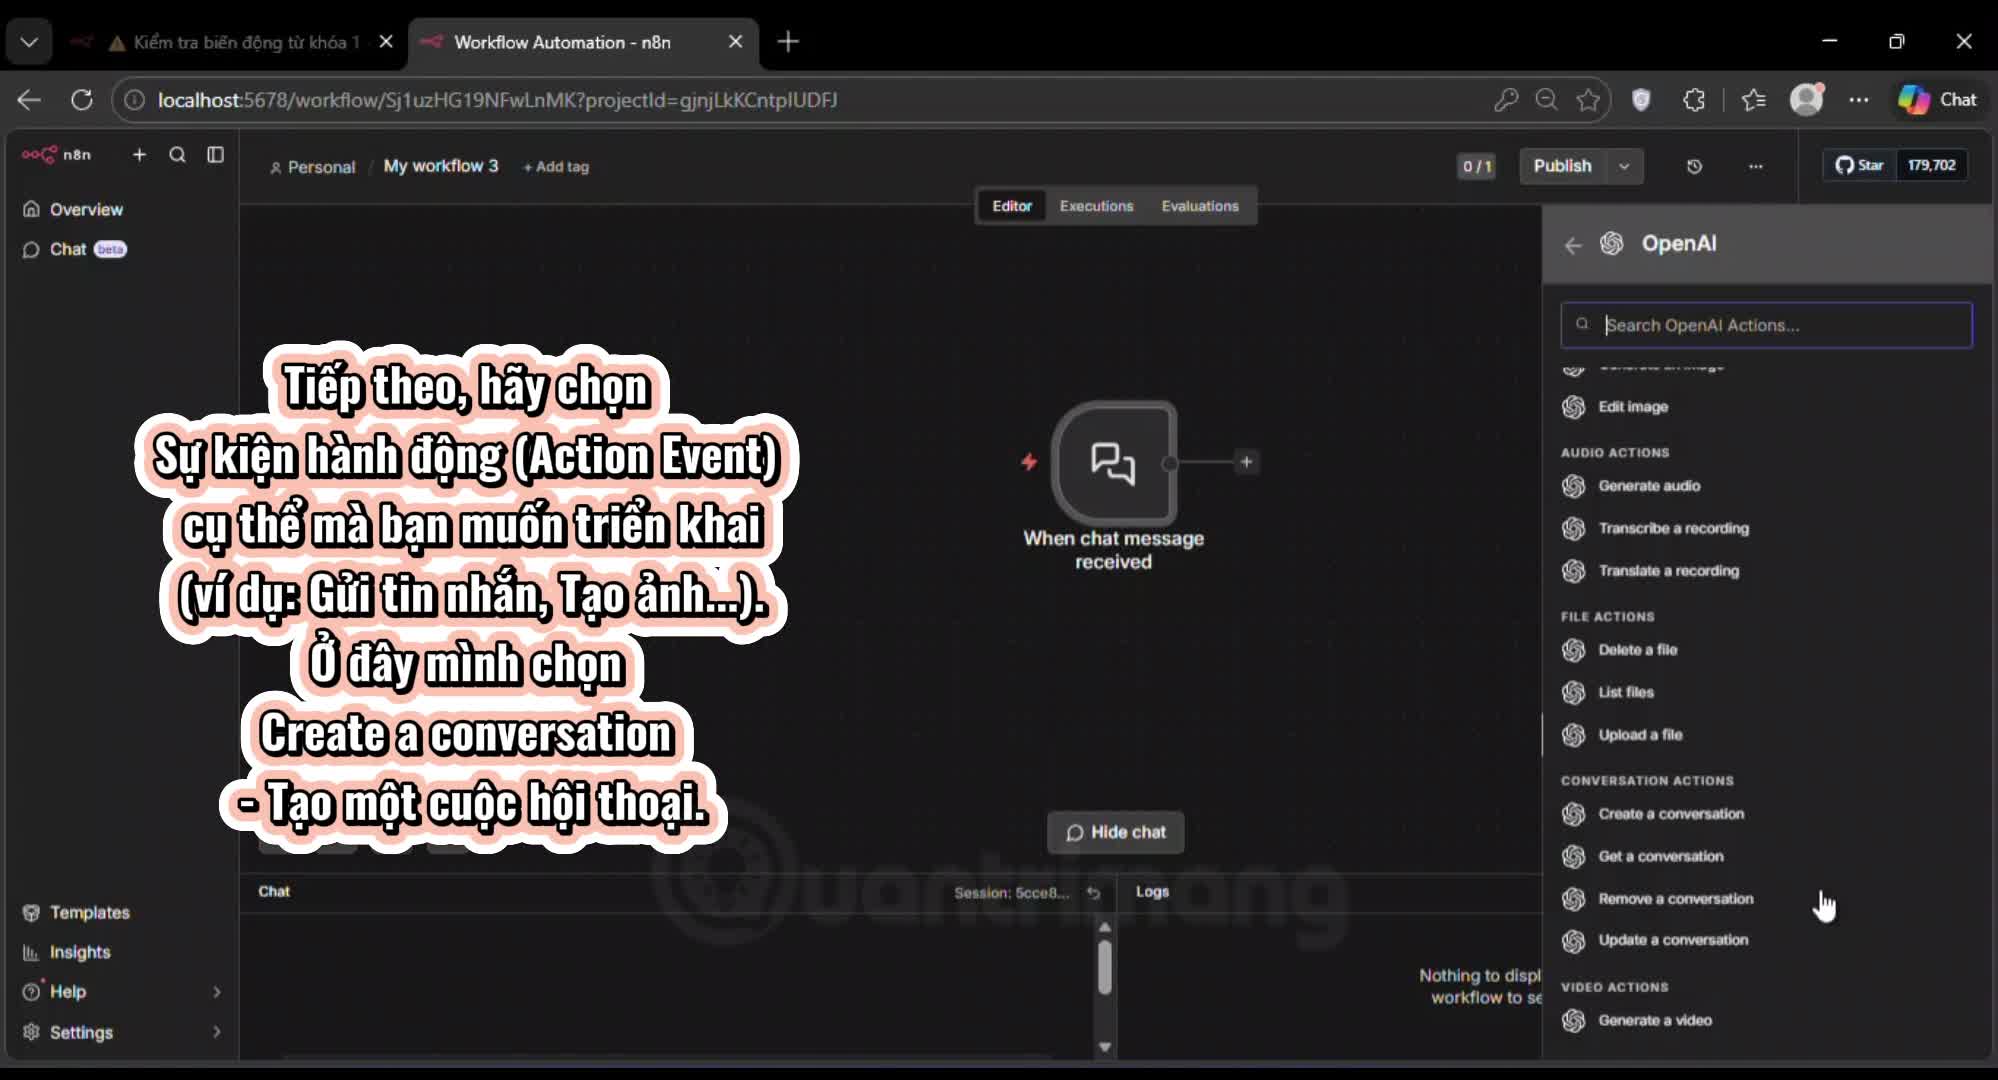Viewport: 1998px width, 1080px height.
Task: Click the Publish button
Action: coord(1562,166)
